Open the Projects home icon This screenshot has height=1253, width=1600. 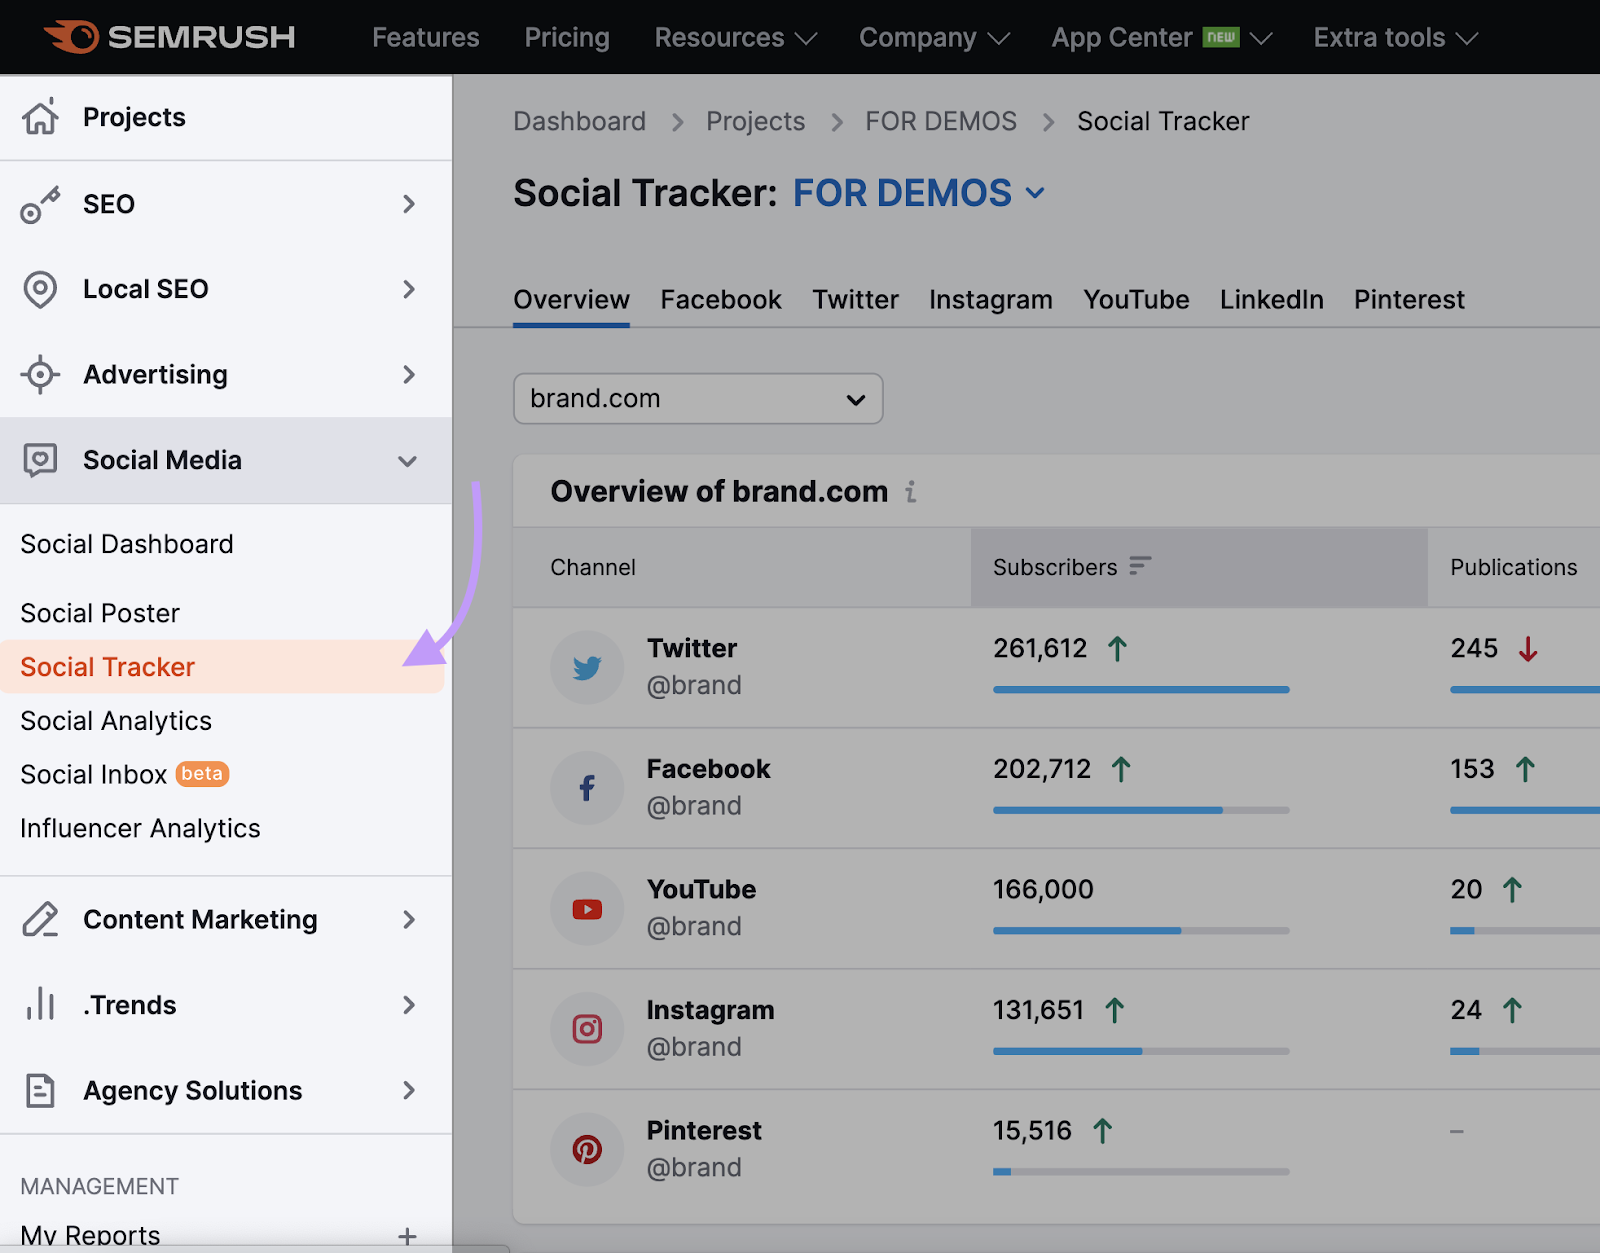(x=40, y=117)
